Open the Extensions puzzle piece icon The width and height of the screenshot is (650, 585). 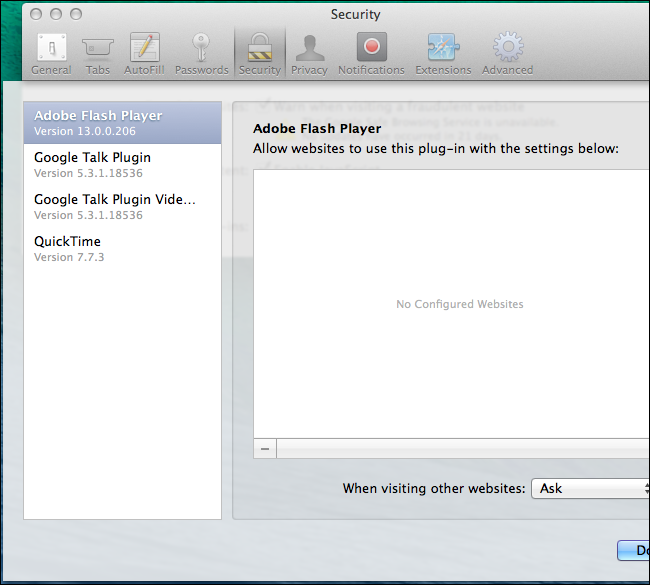click(443, 54)
